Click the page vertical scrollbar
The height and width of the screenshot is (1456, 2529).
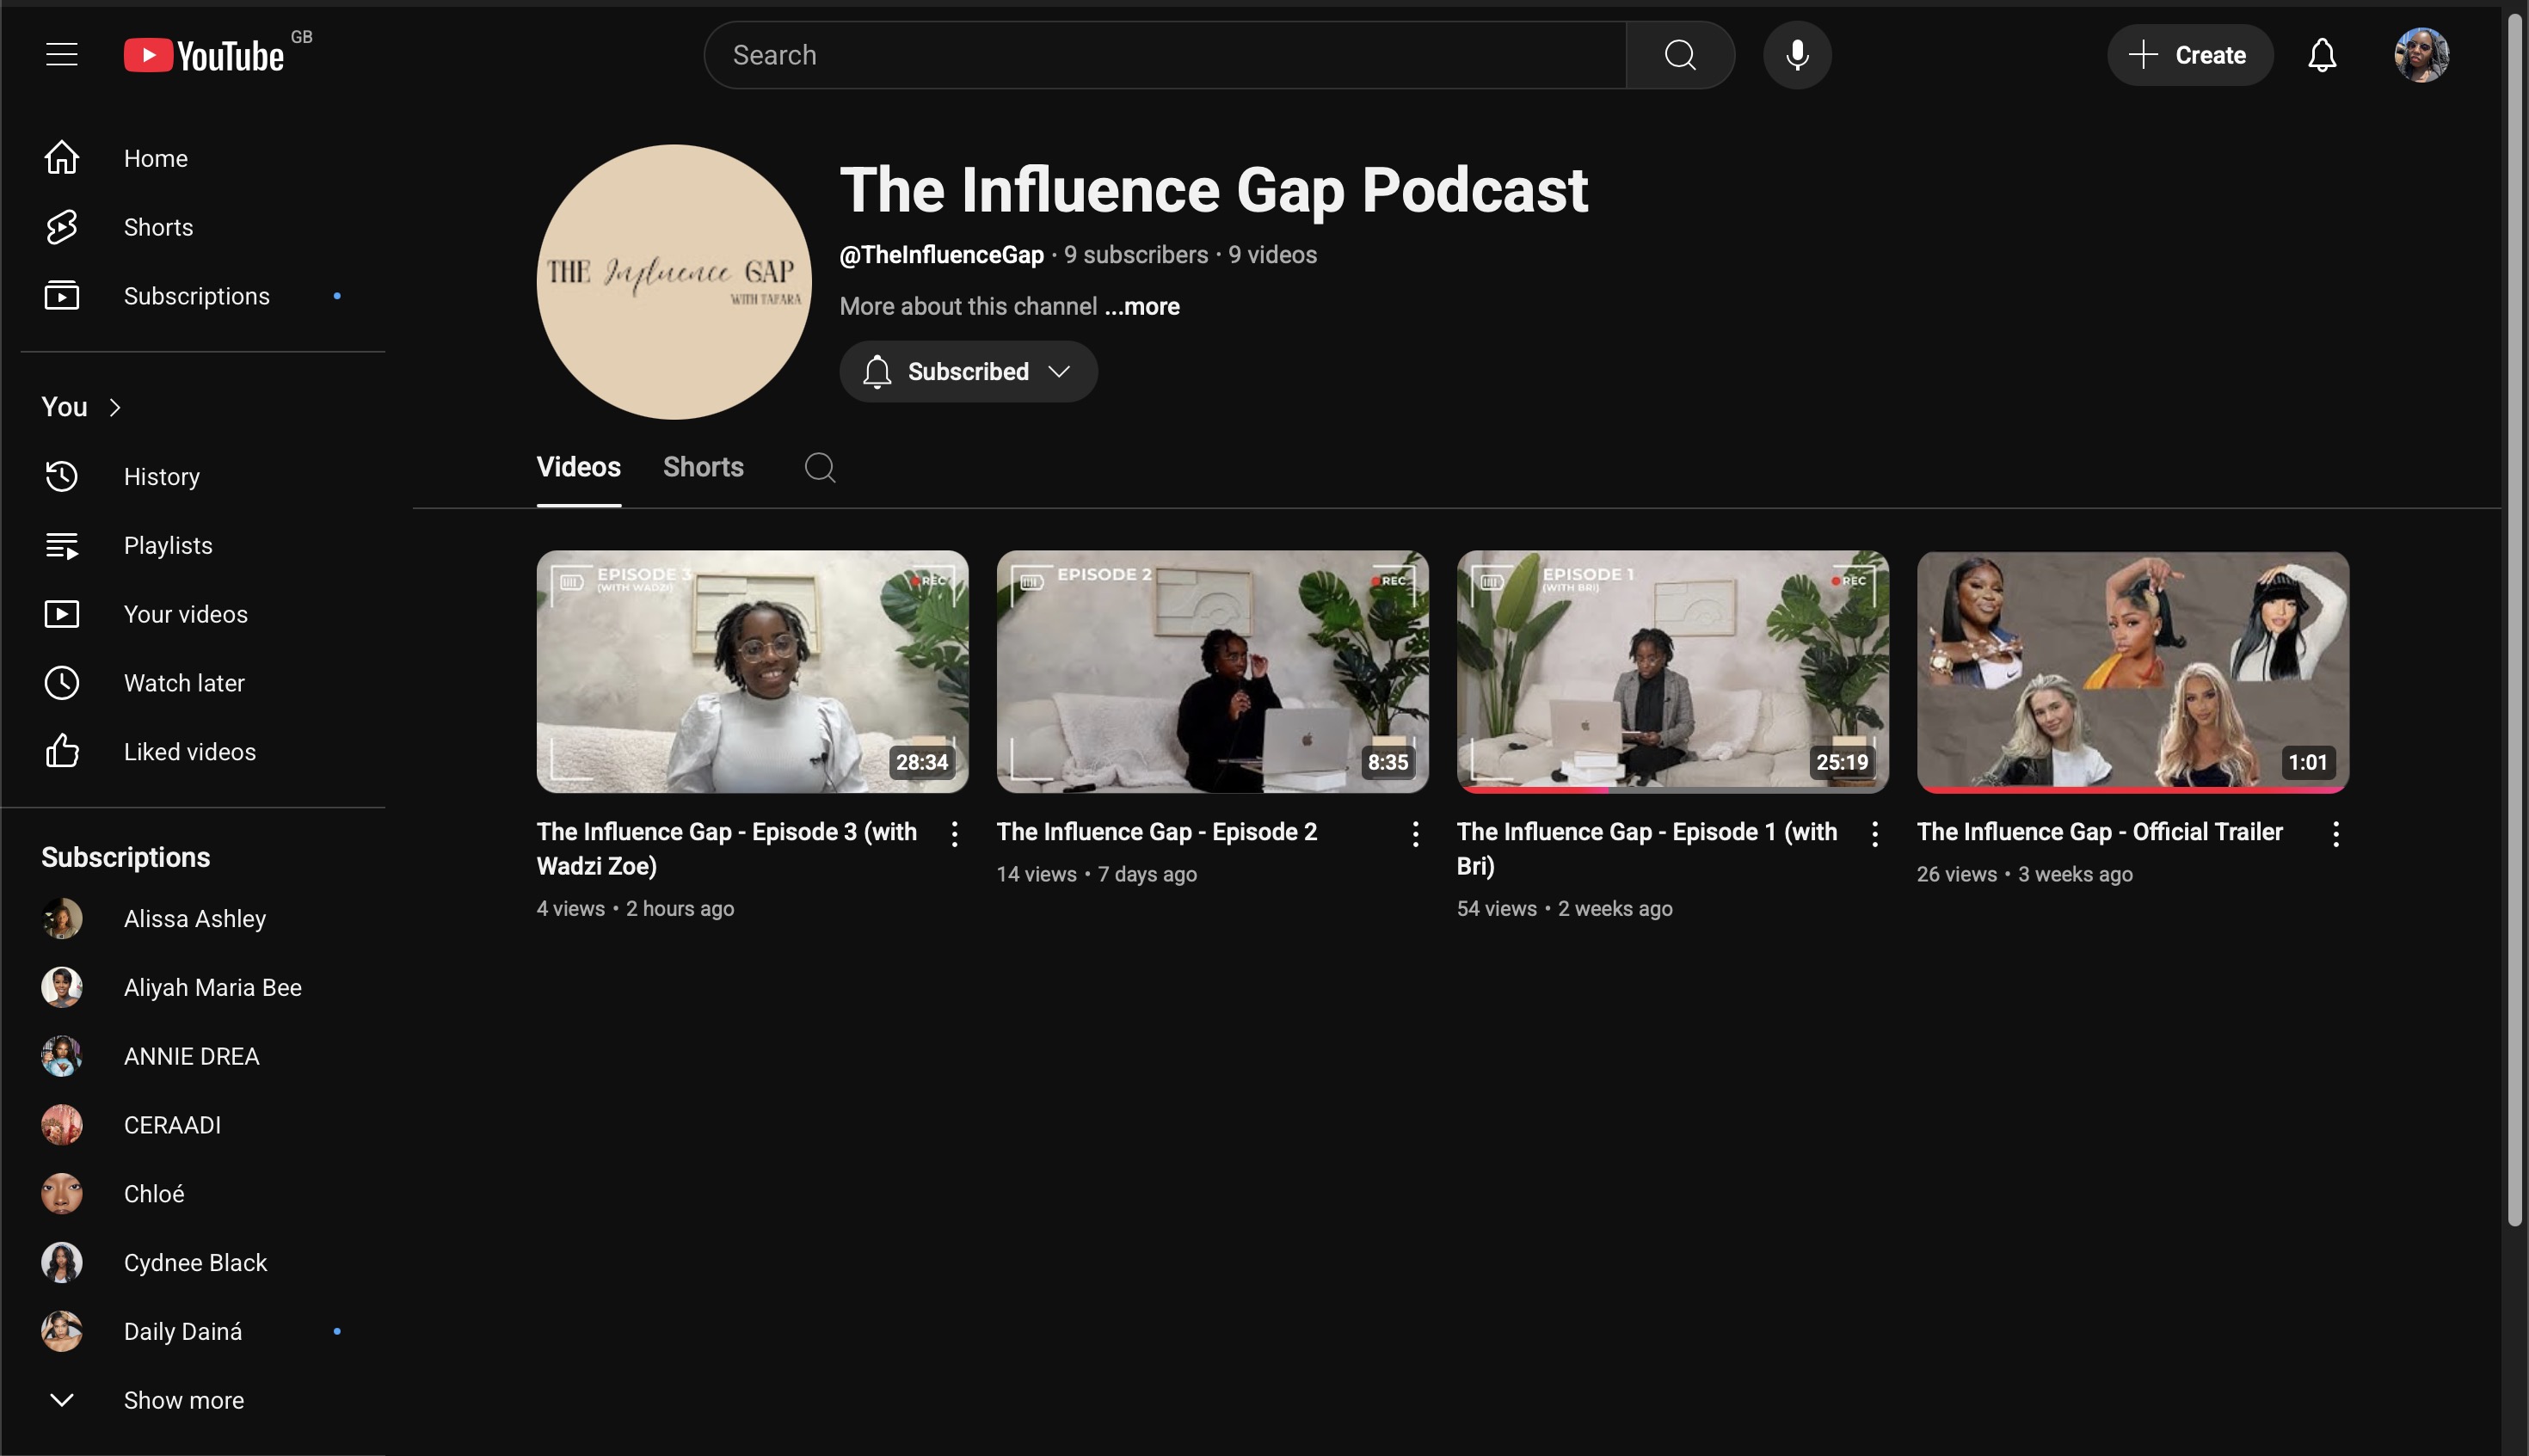tap(2514, 620)
